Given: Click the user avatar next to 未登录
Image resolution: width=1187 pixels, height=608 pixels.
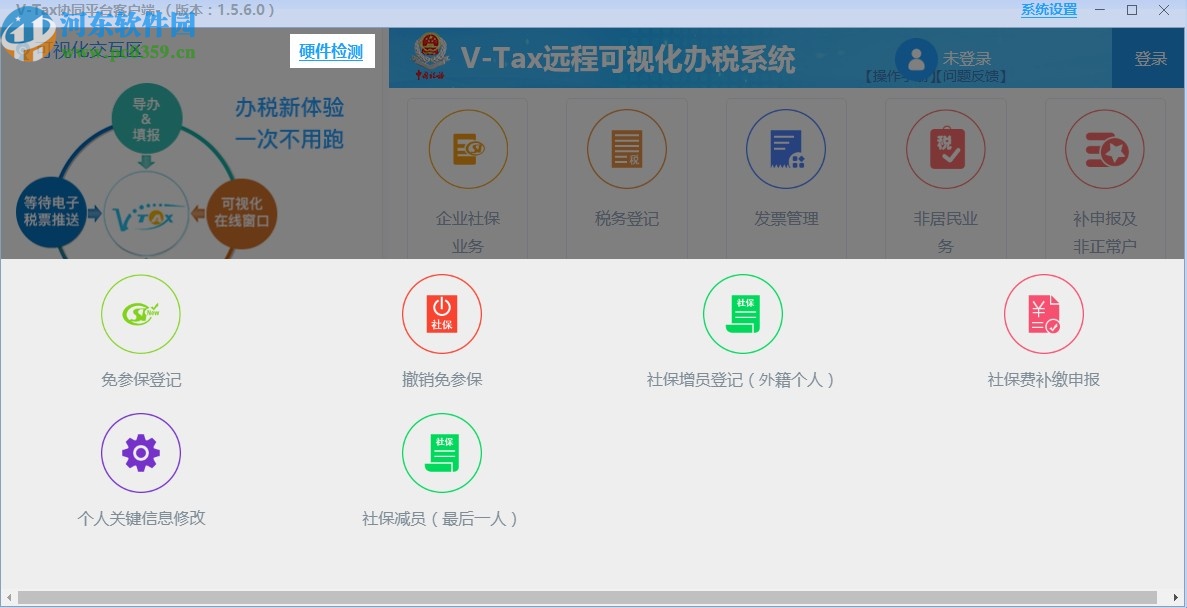Looking at the screenshot, I should point(916,58).
